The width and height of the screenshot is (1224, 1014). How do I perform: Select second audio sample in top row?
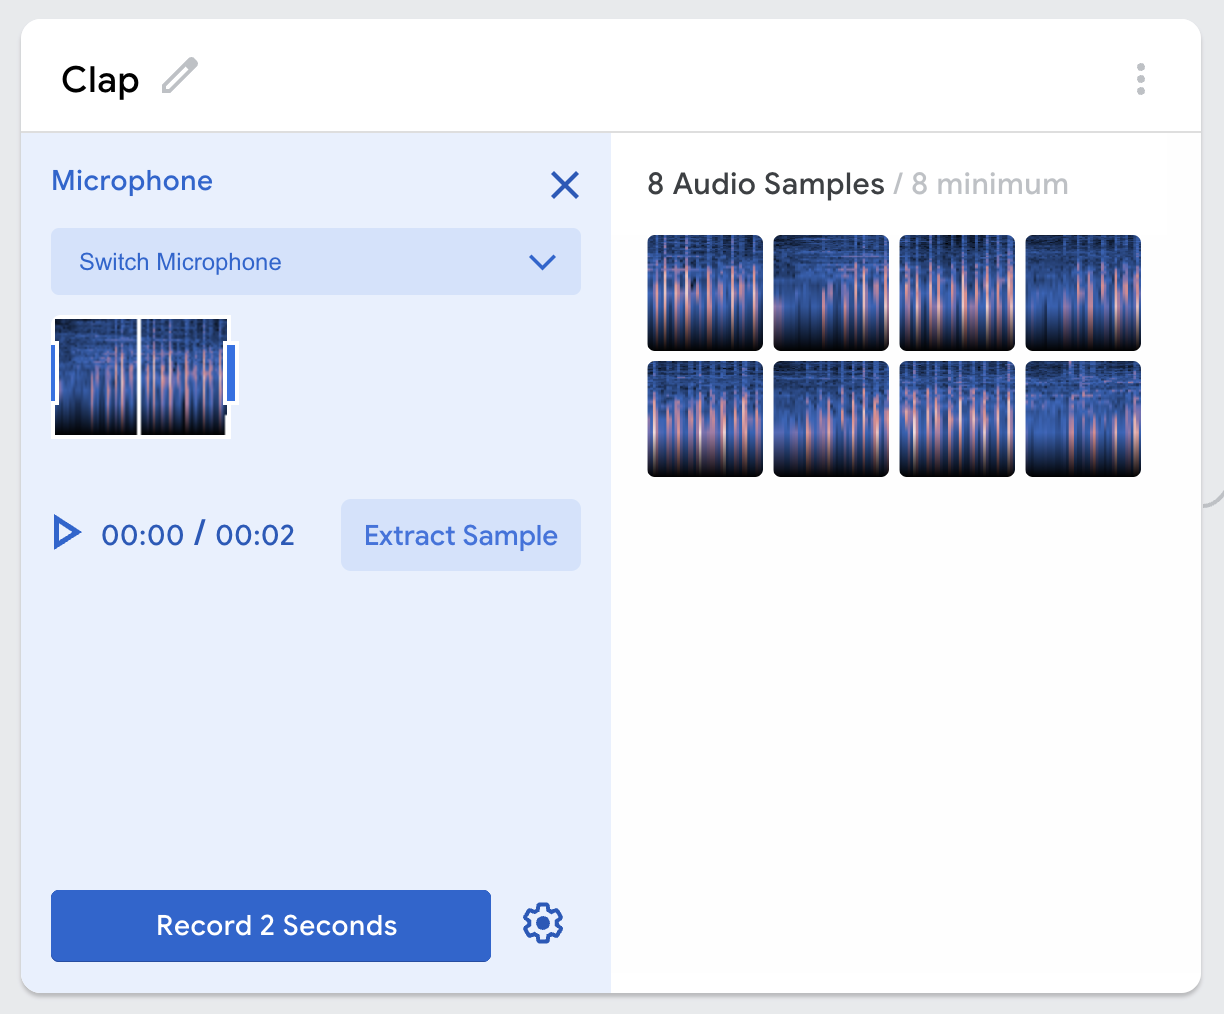coord(831,292)
